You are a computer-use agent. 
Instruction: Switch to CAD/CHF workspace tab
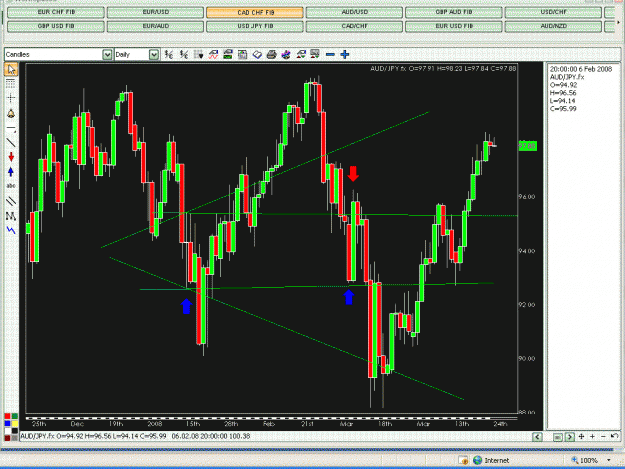(354, 26)
